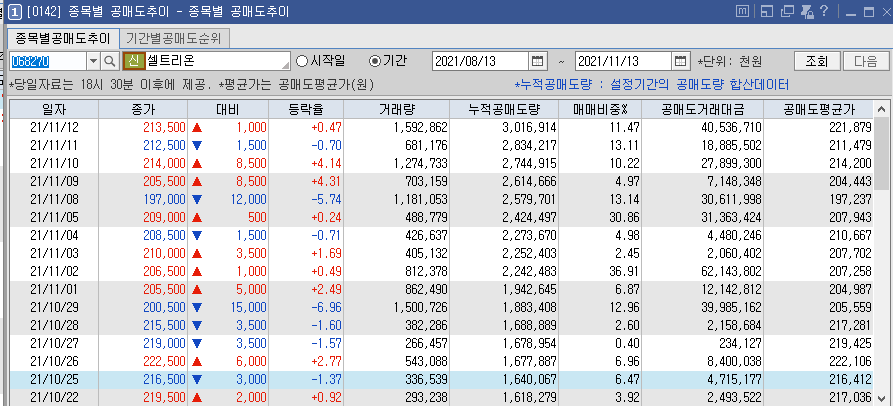The width and height of the screenshot is (893, 406).
Task: Select the closing price cell 215,500
Action: [143, 325]
